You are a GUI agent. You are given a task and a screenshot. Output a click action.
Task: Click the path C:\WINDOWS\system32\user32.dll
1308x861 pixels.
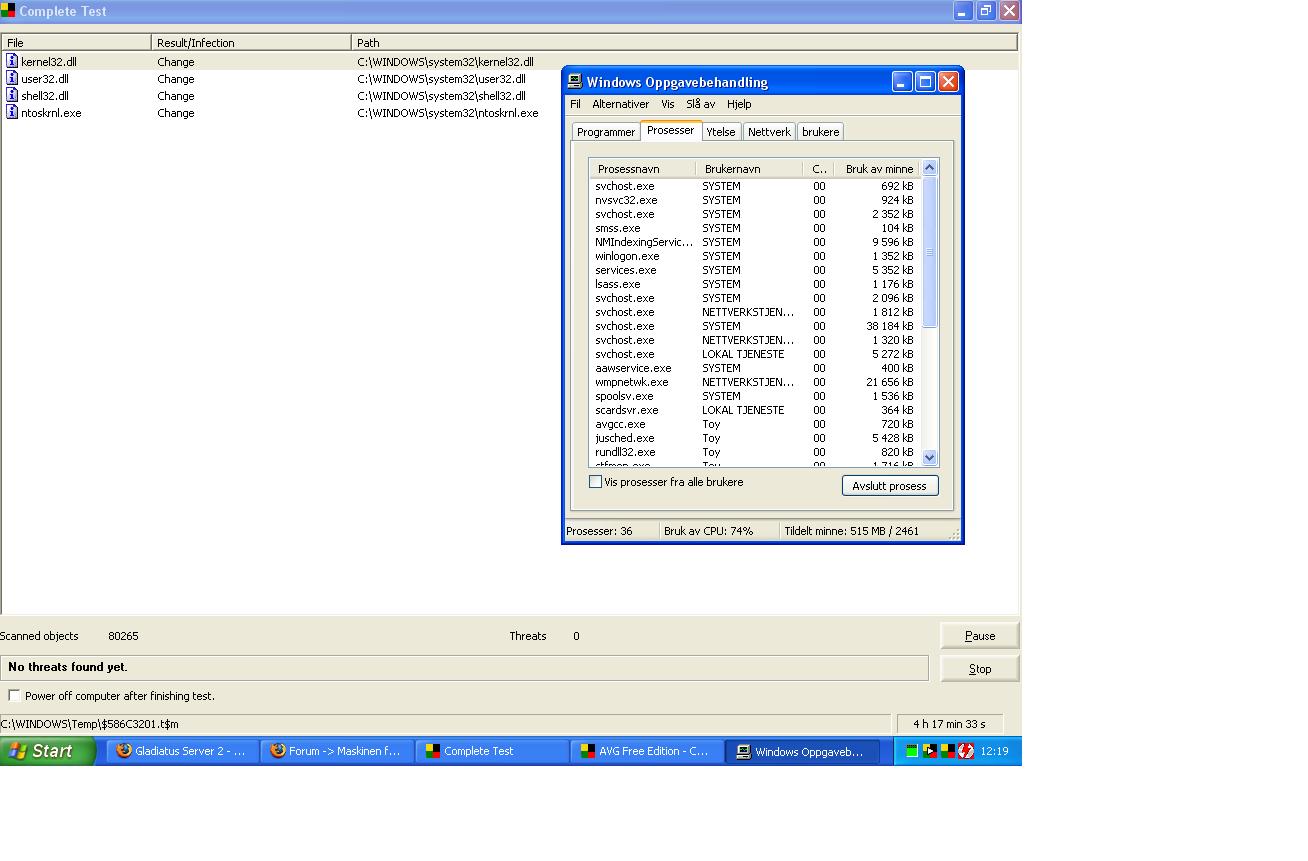click(441, 79)
